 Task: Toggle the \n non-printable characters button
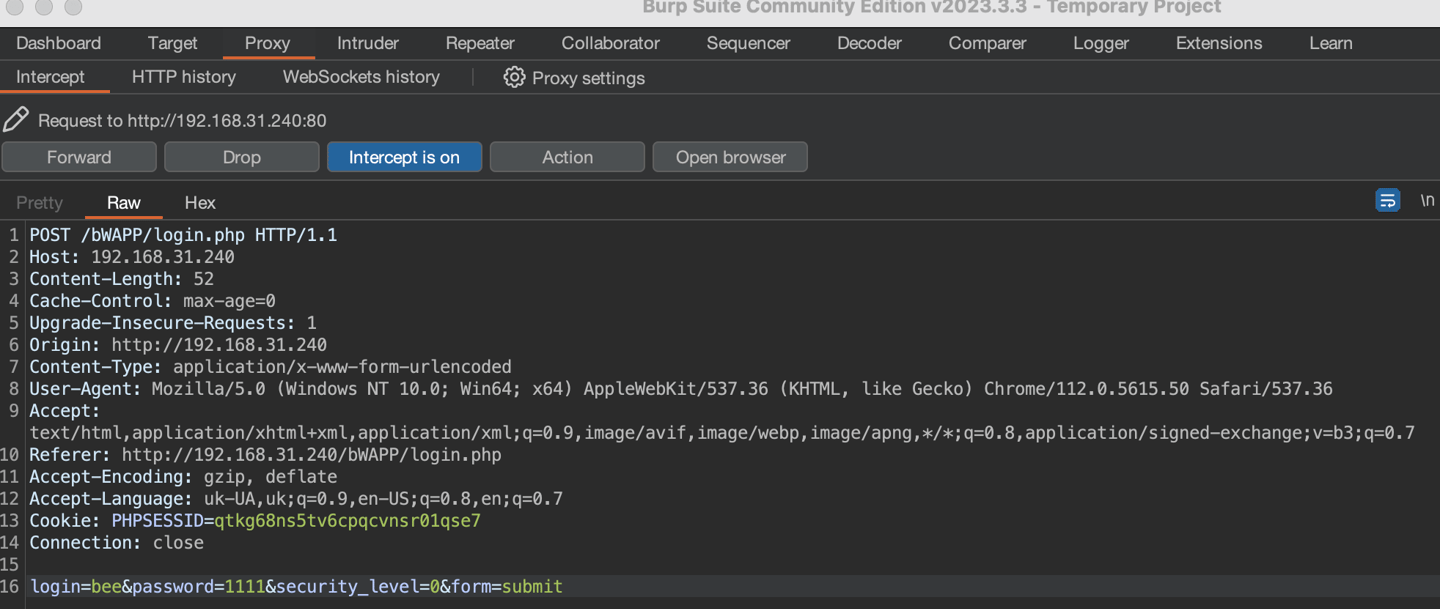pyautogui.click(x=1427, y=201)
